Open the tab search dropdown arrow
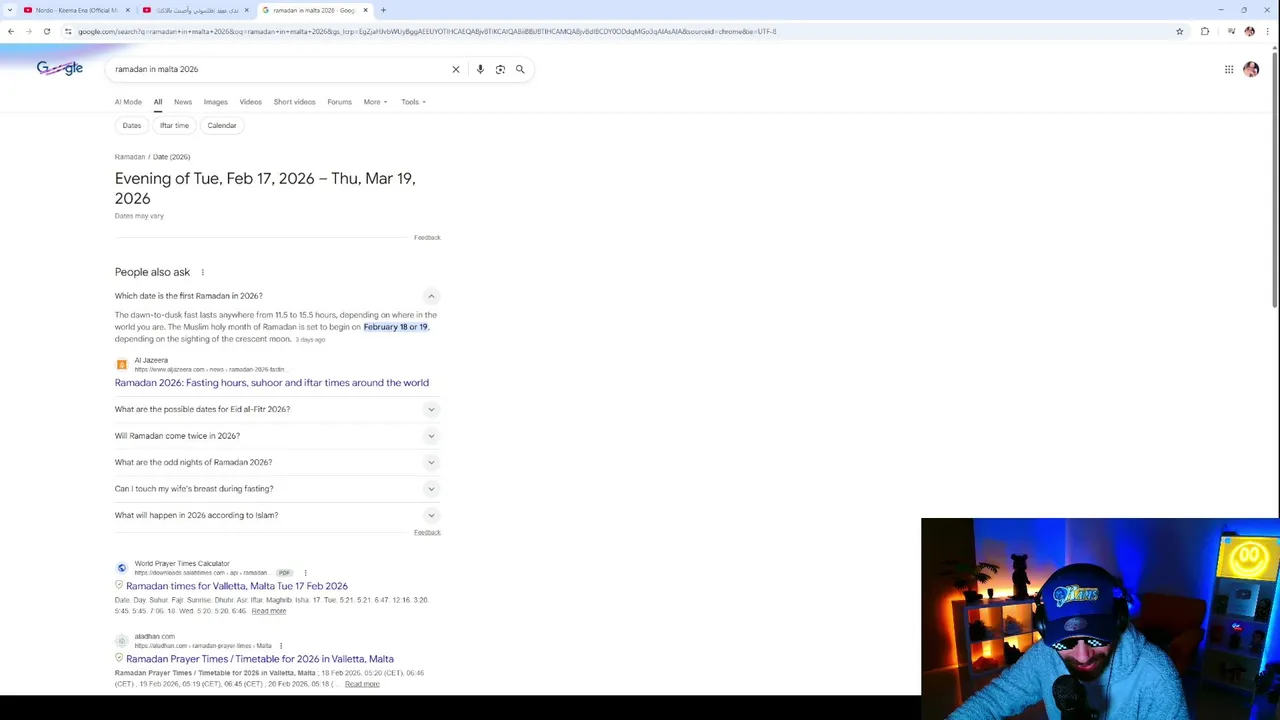This screenshot has height=720, width=1280. pos(10,10)
